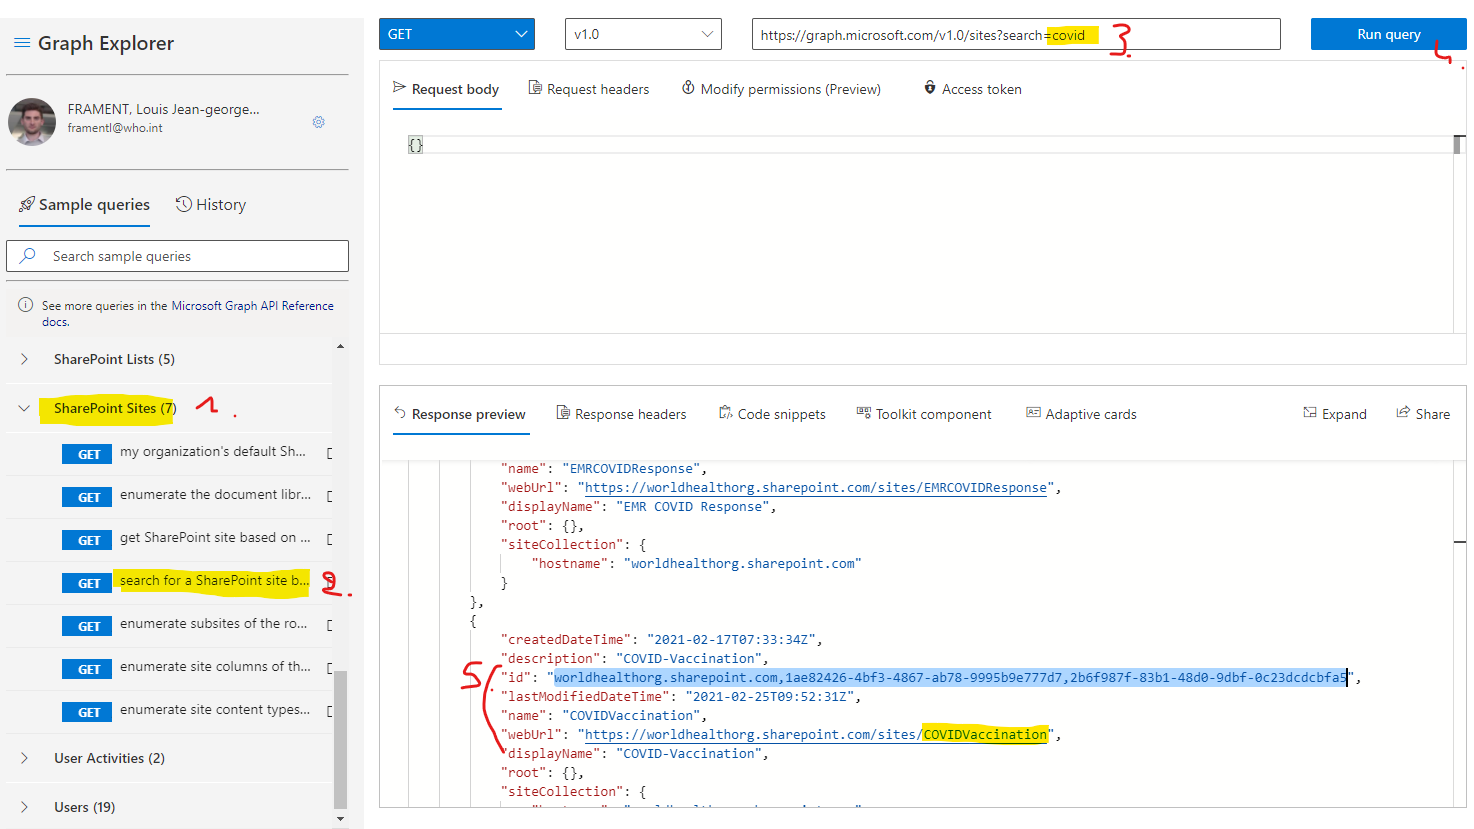Image resolution: width=1474 pixels, height=829 pixels.
Task: Open the COVIDVaccination webUrl link
Action: [816, 735]
